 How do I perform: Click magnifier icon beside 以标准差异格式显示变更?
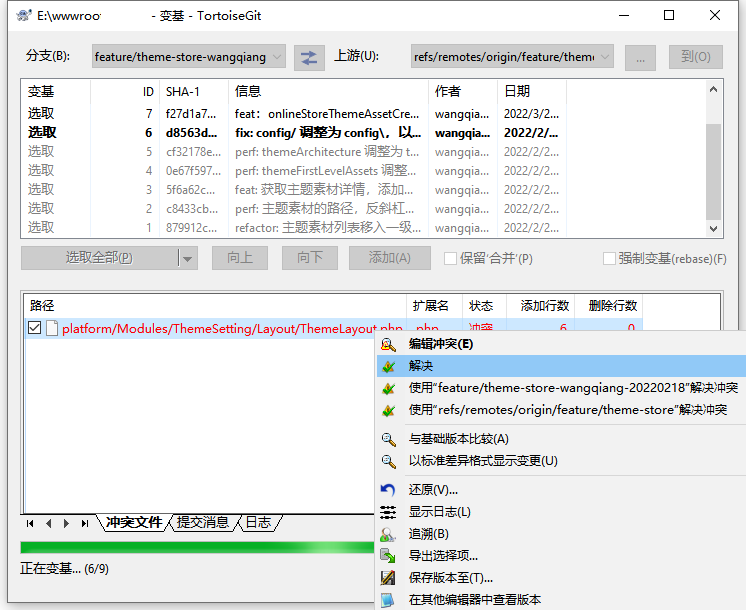[x=388, y=461]
